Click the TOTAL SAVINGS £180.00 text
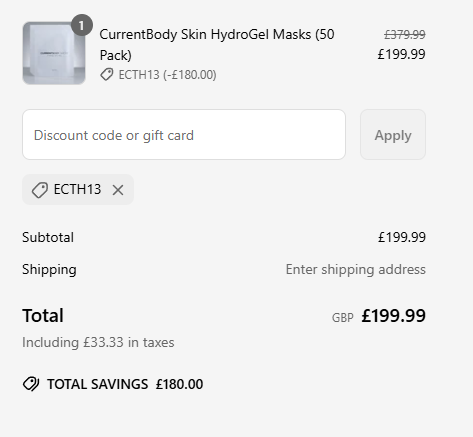 [x=125, y=384]
